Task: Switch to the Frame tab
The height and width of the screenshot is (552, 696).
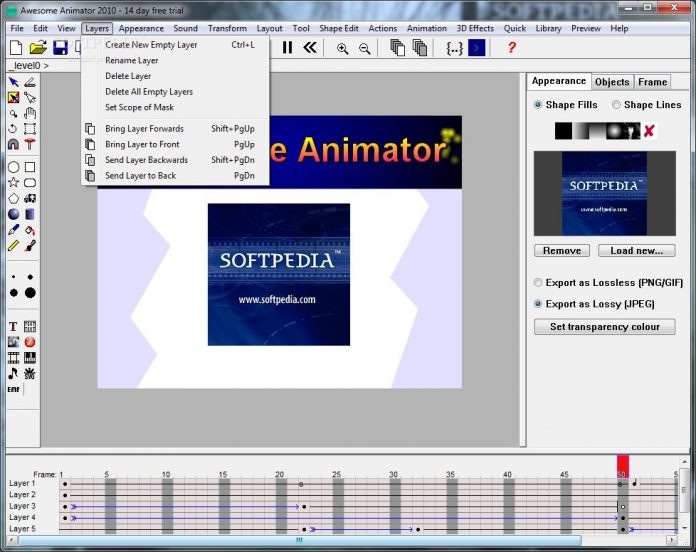Action: (652, 82)
